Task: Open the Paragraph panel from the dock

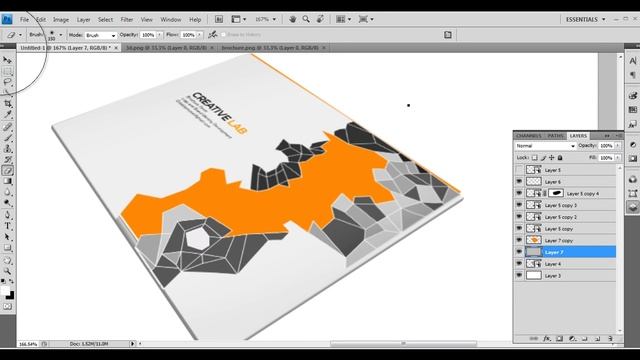Action: click(x=633, y=75)
